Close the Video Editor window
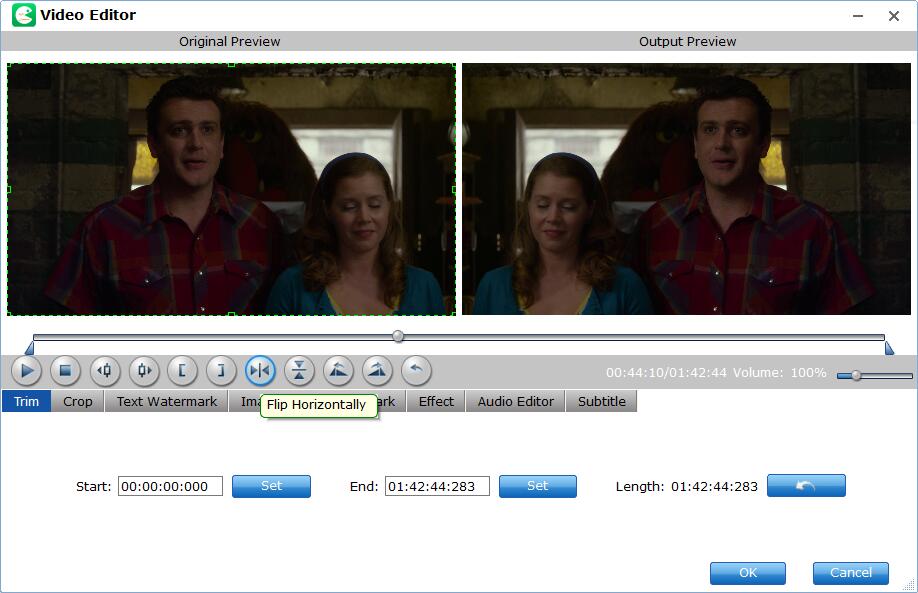Image resolution: width=918 pixels, height=593 pixels. pyautogui.click(x=893, y=16)
